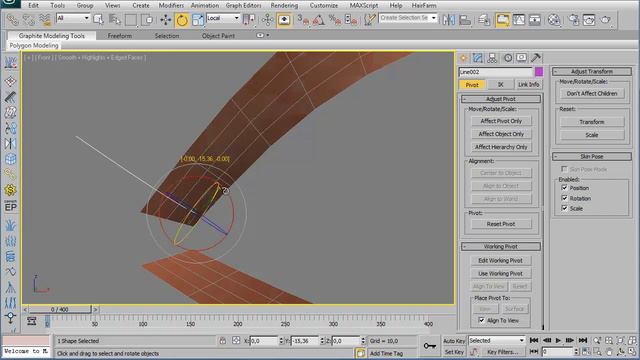Click the Line002 object name field

click(x=496, y=72)
